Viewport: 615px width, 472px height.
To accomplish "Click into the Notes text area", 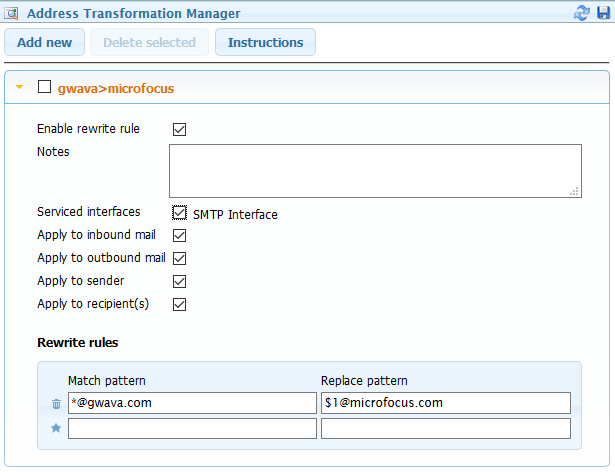I will tap(375, 170).
